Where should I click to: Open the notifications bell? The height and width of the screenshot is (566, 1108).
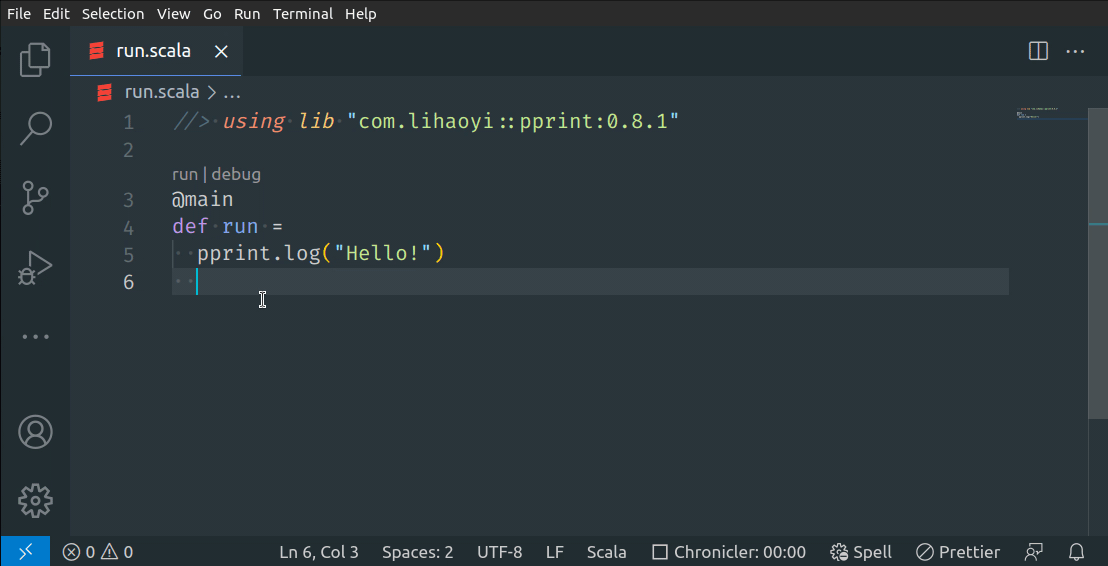pos(1076,552)
